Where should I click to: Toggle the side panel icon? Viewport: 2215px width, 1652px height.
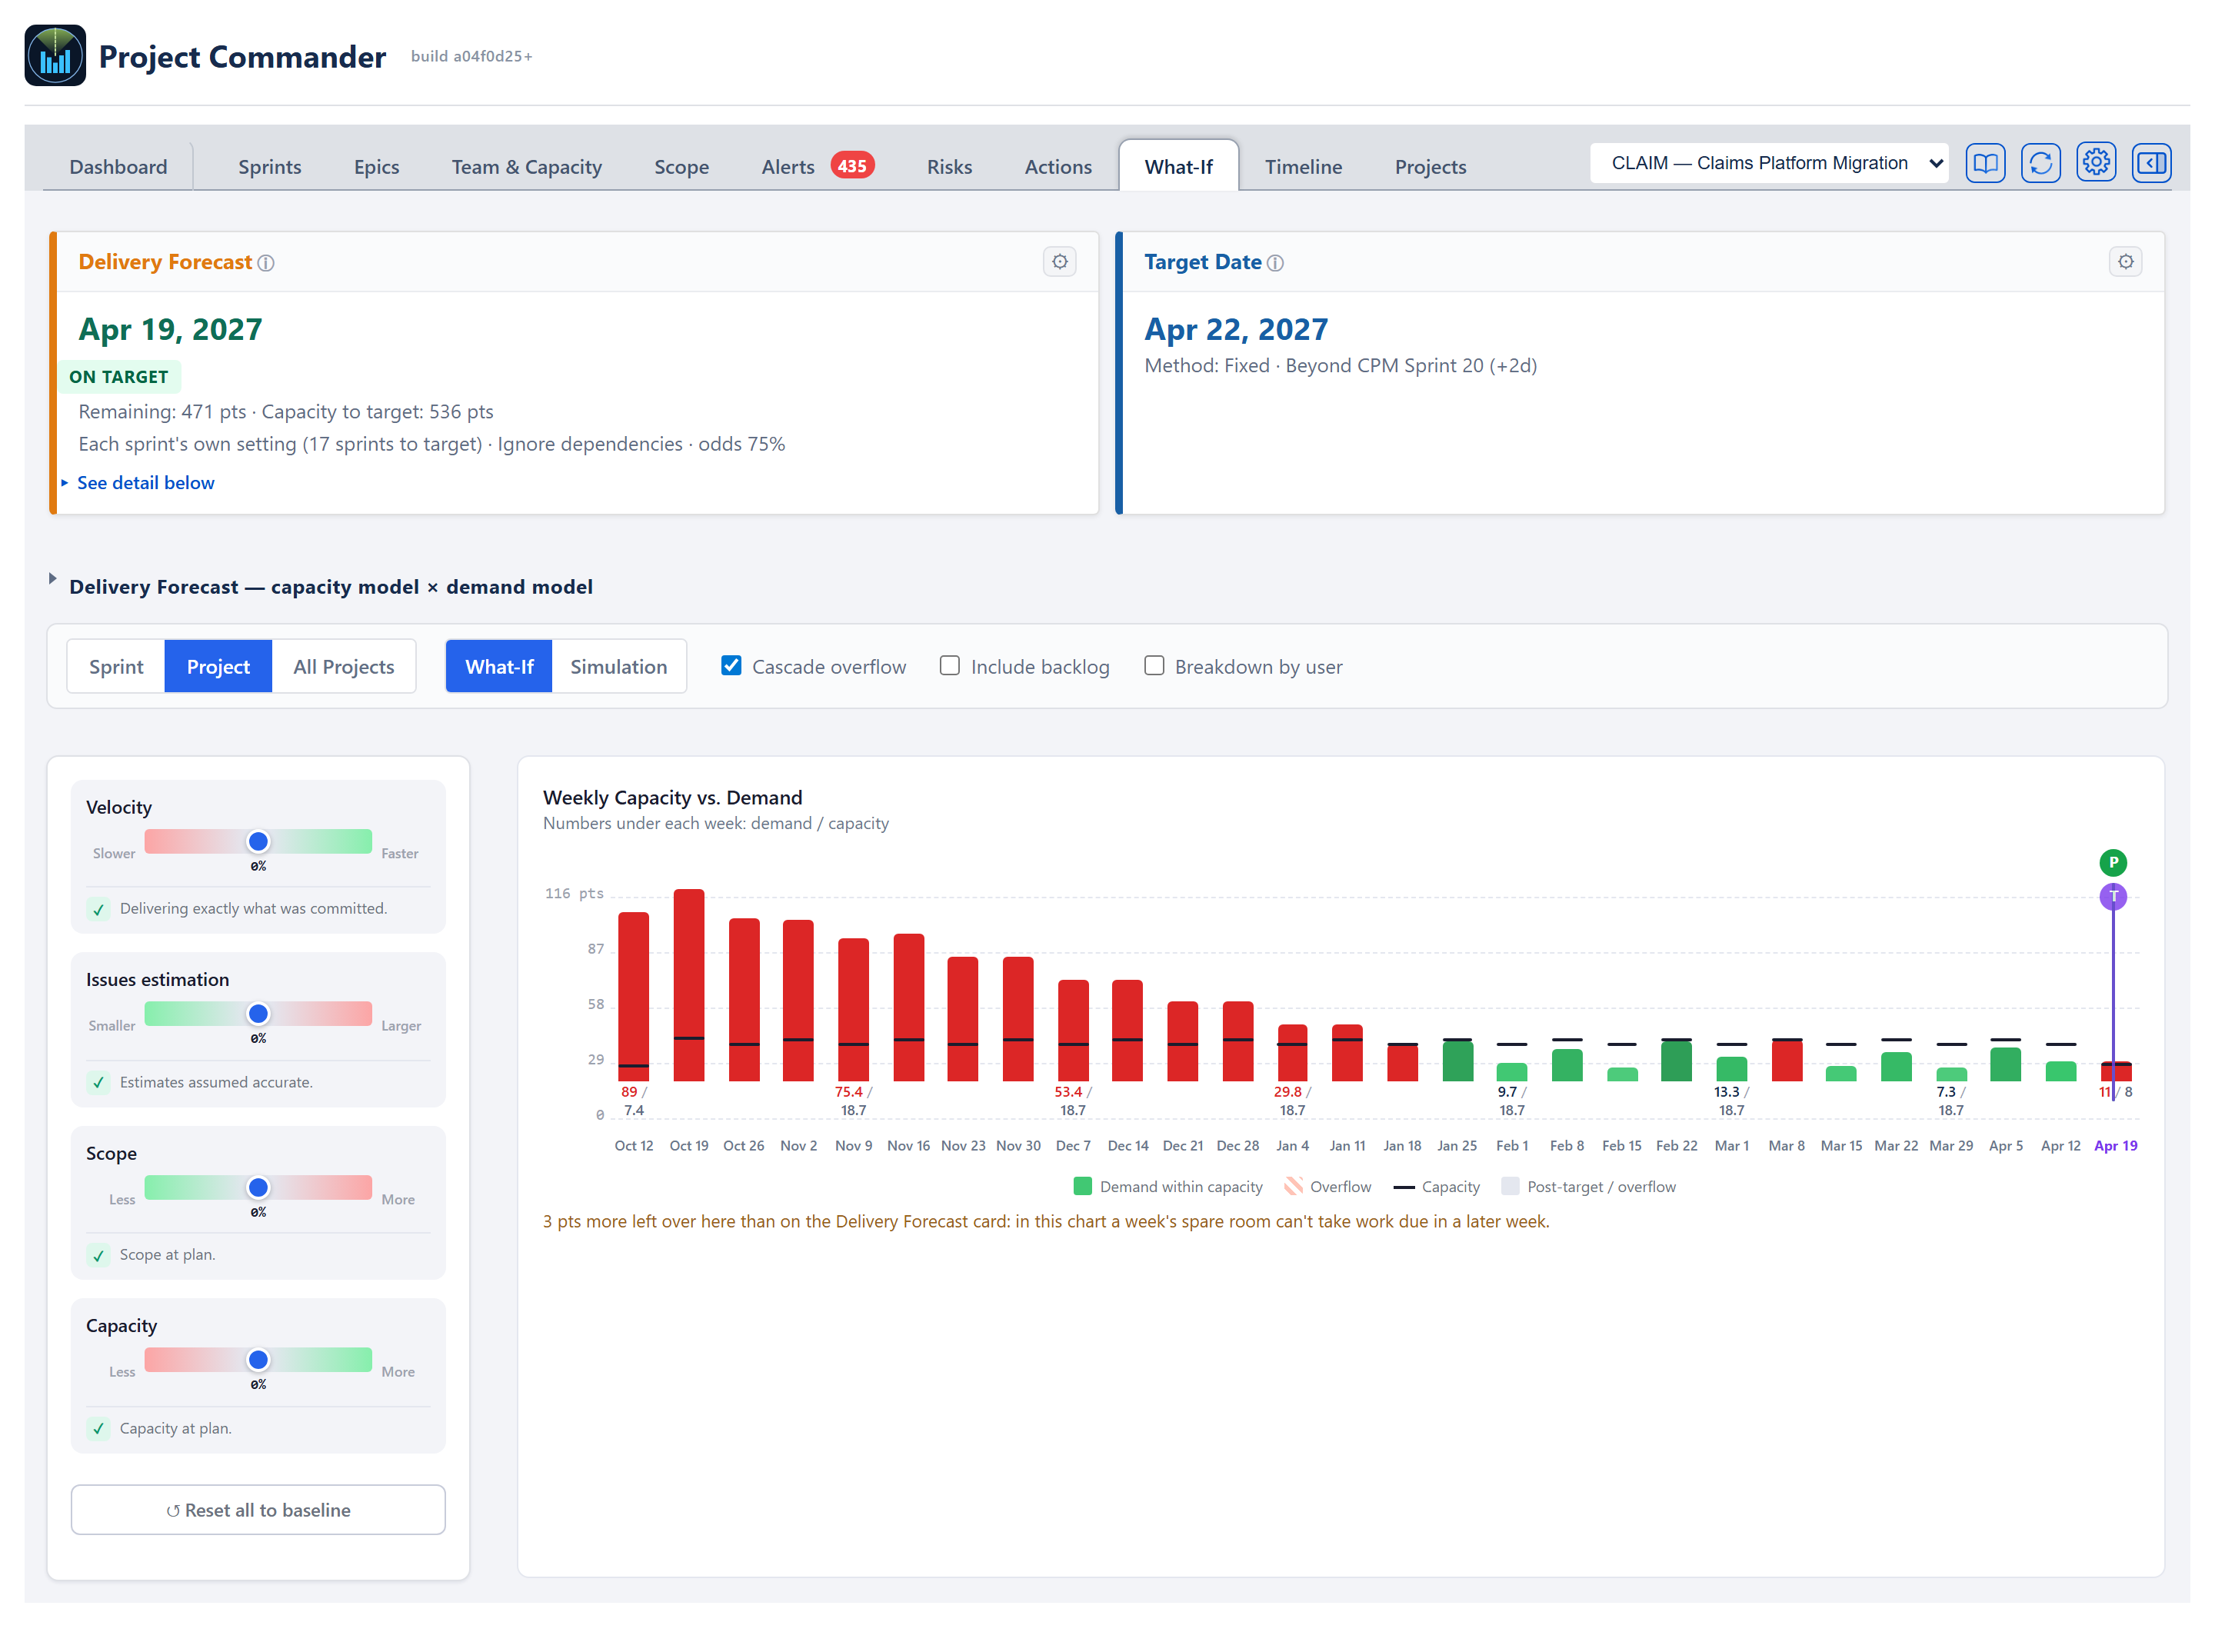(2151, 163)
